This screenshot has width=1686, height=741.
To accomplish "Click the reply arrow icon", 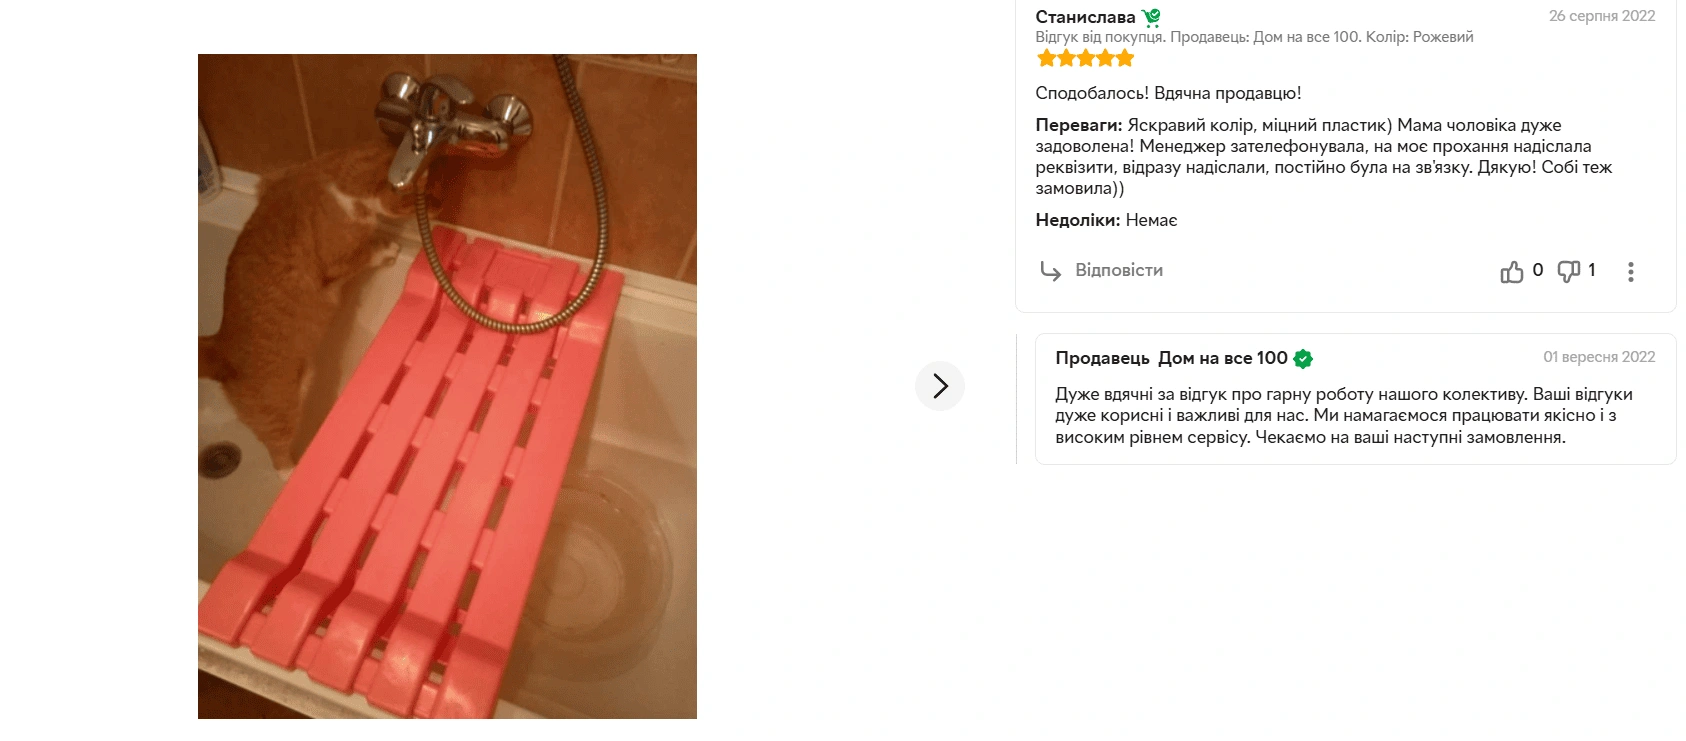I will [x=1050, y=271].
